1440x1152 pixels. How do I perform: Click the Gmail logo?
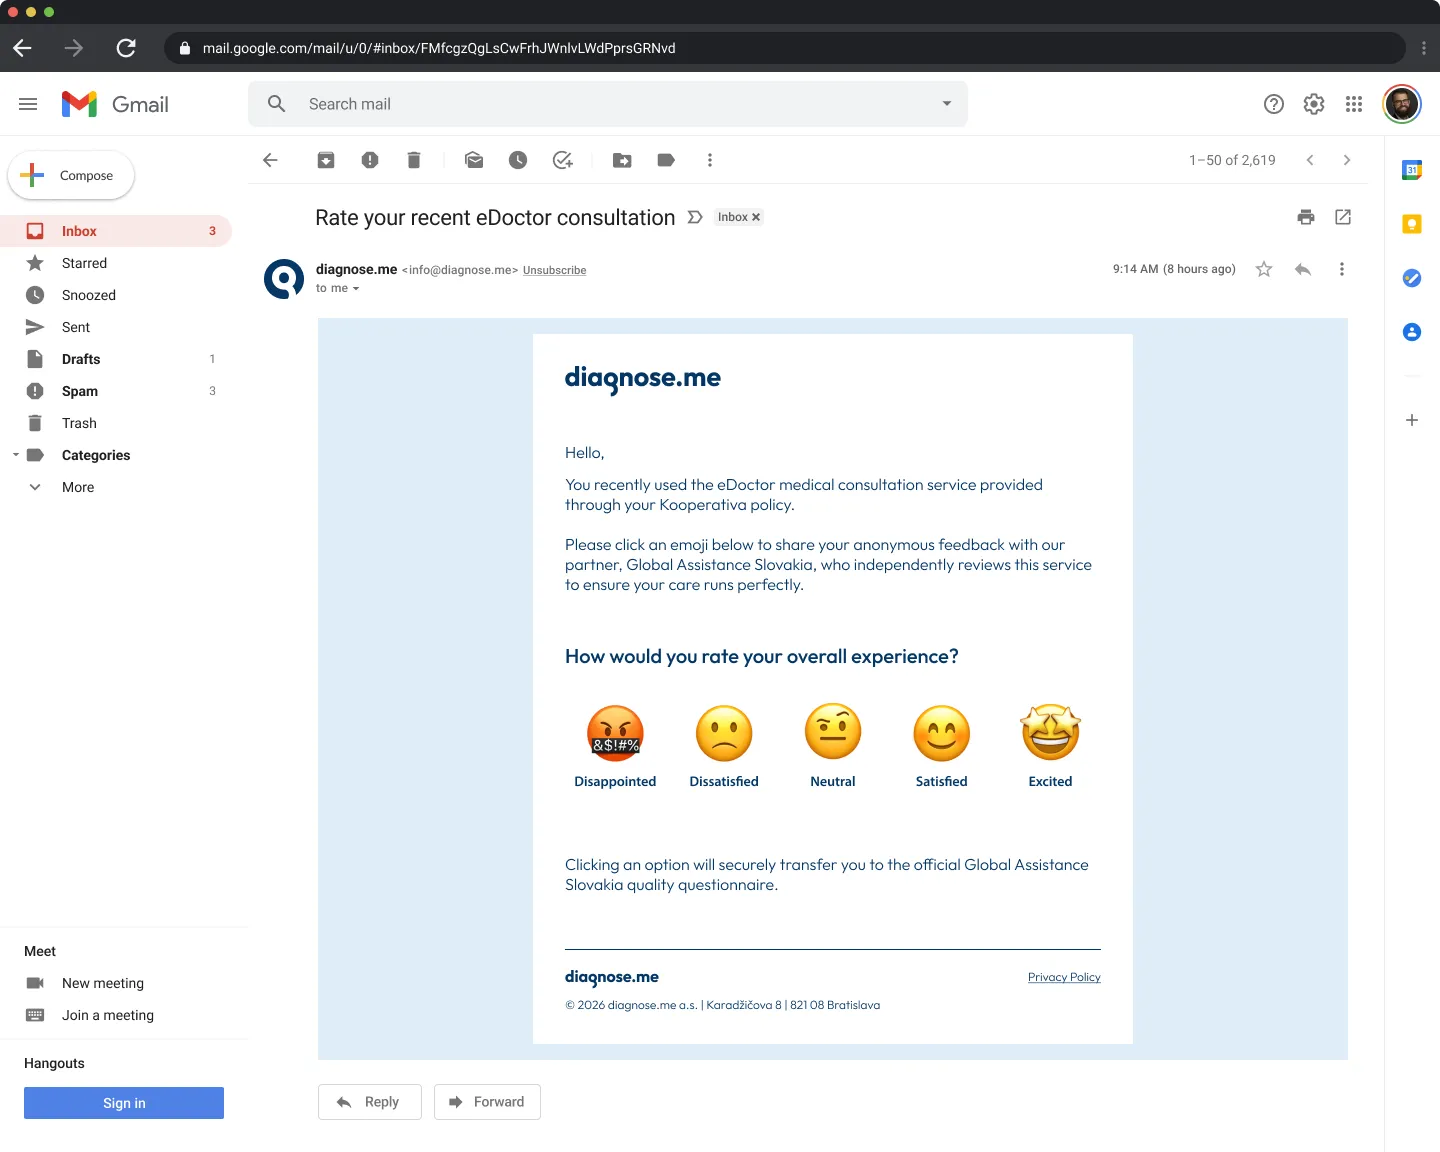[x=115, y=104]
